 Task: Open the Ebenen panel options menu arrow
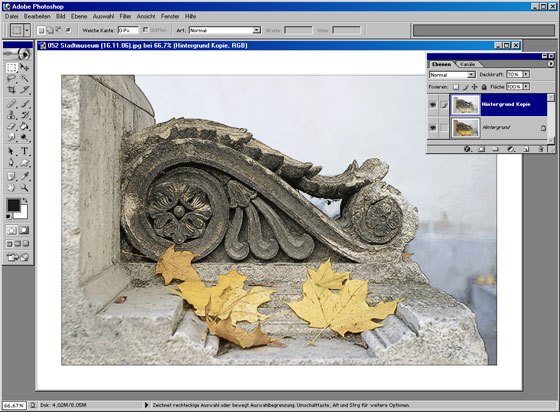click(551, 64)
